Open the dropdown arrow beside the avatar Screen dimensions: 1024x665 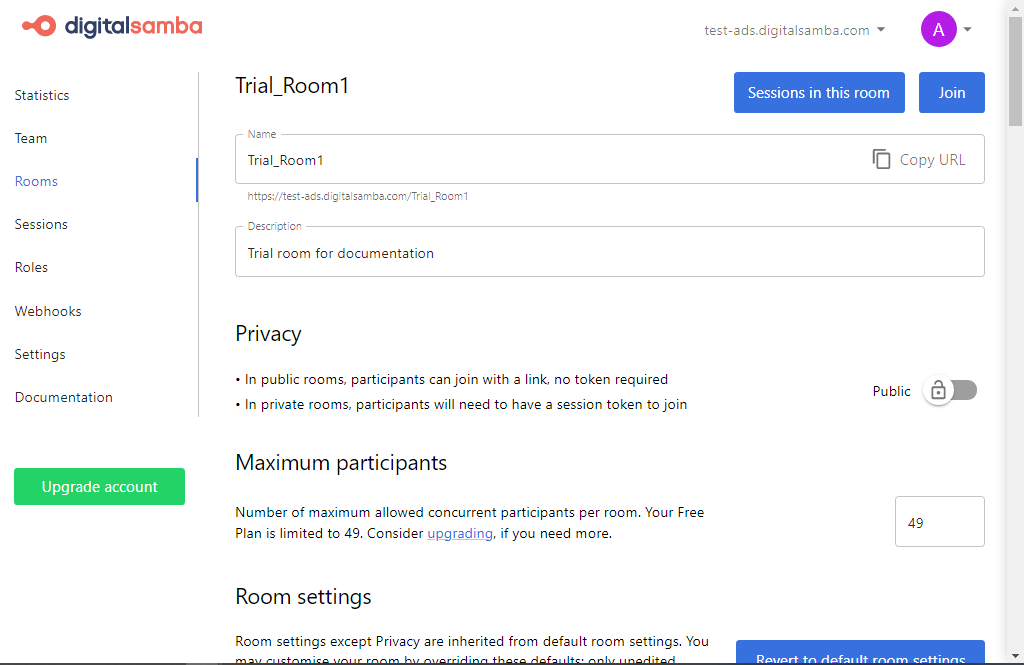coord(966,29)
